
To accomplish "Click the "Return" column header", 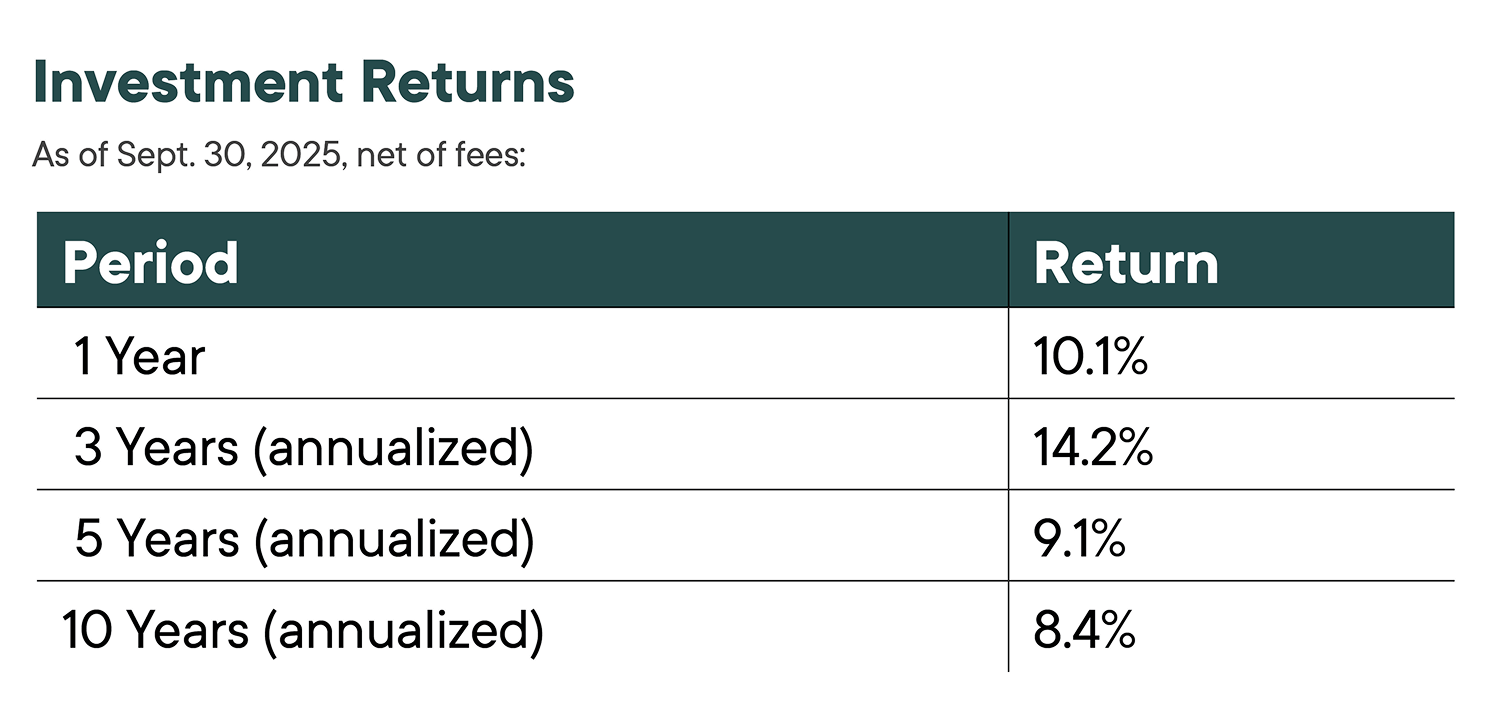I will pyautogui.click(x=1126, y=262).
